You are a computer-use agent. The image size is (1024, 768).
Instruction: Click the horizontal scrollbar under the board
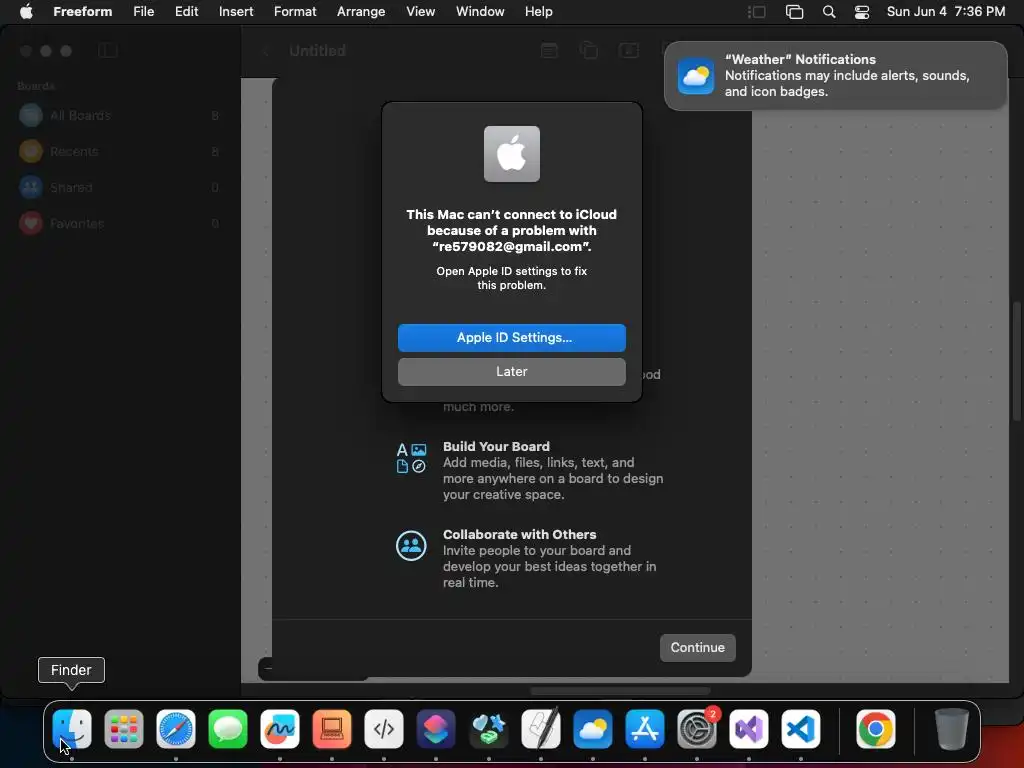coord(620,691)
